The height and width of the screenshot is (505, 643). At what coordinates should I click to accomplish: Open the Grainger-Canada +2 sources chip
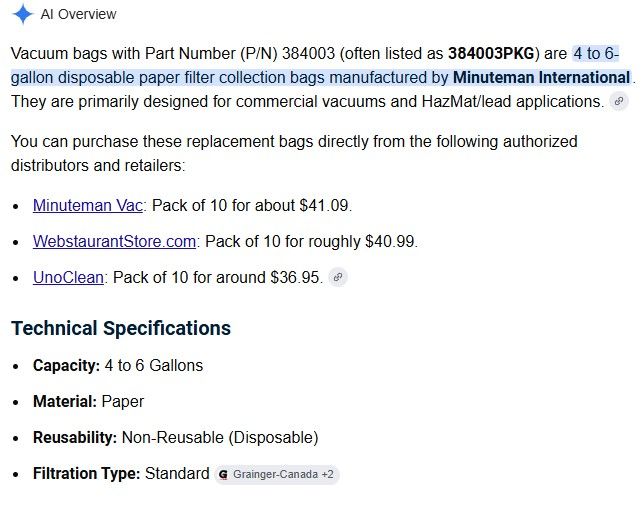click(277, 475)
